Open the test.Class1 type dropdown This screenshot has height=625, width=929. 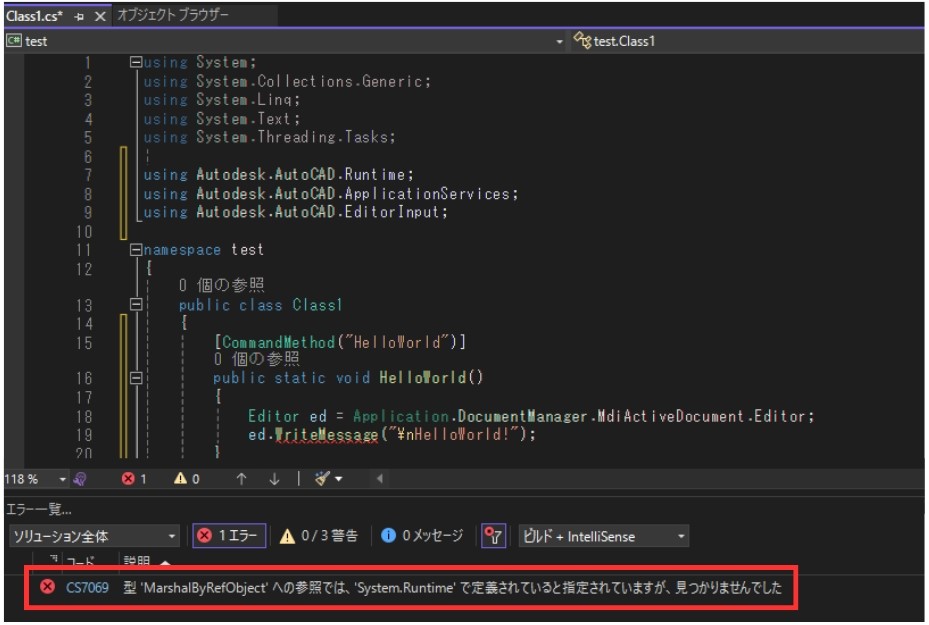747,41
